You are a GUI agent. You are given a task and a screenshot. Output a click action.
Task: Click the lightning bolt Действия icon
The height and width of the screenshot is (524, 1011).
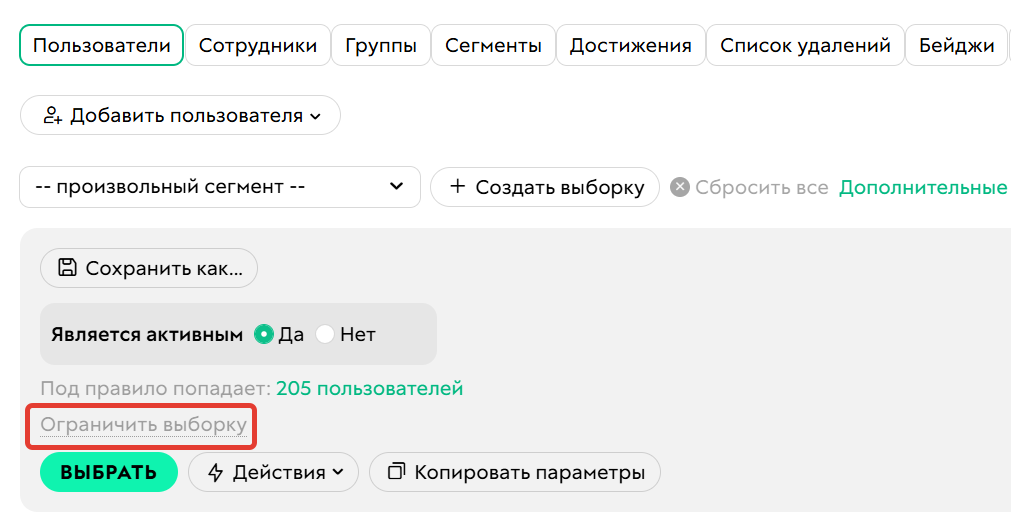click(216, 473)
